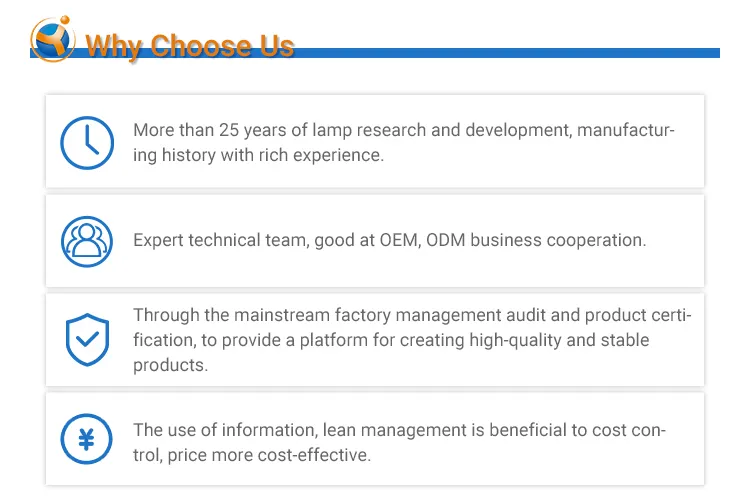Image resolution: width=750 pixels, height=504 pixels.
Task: Click the line starting "More than 25 years"
Action: (404, 131)
